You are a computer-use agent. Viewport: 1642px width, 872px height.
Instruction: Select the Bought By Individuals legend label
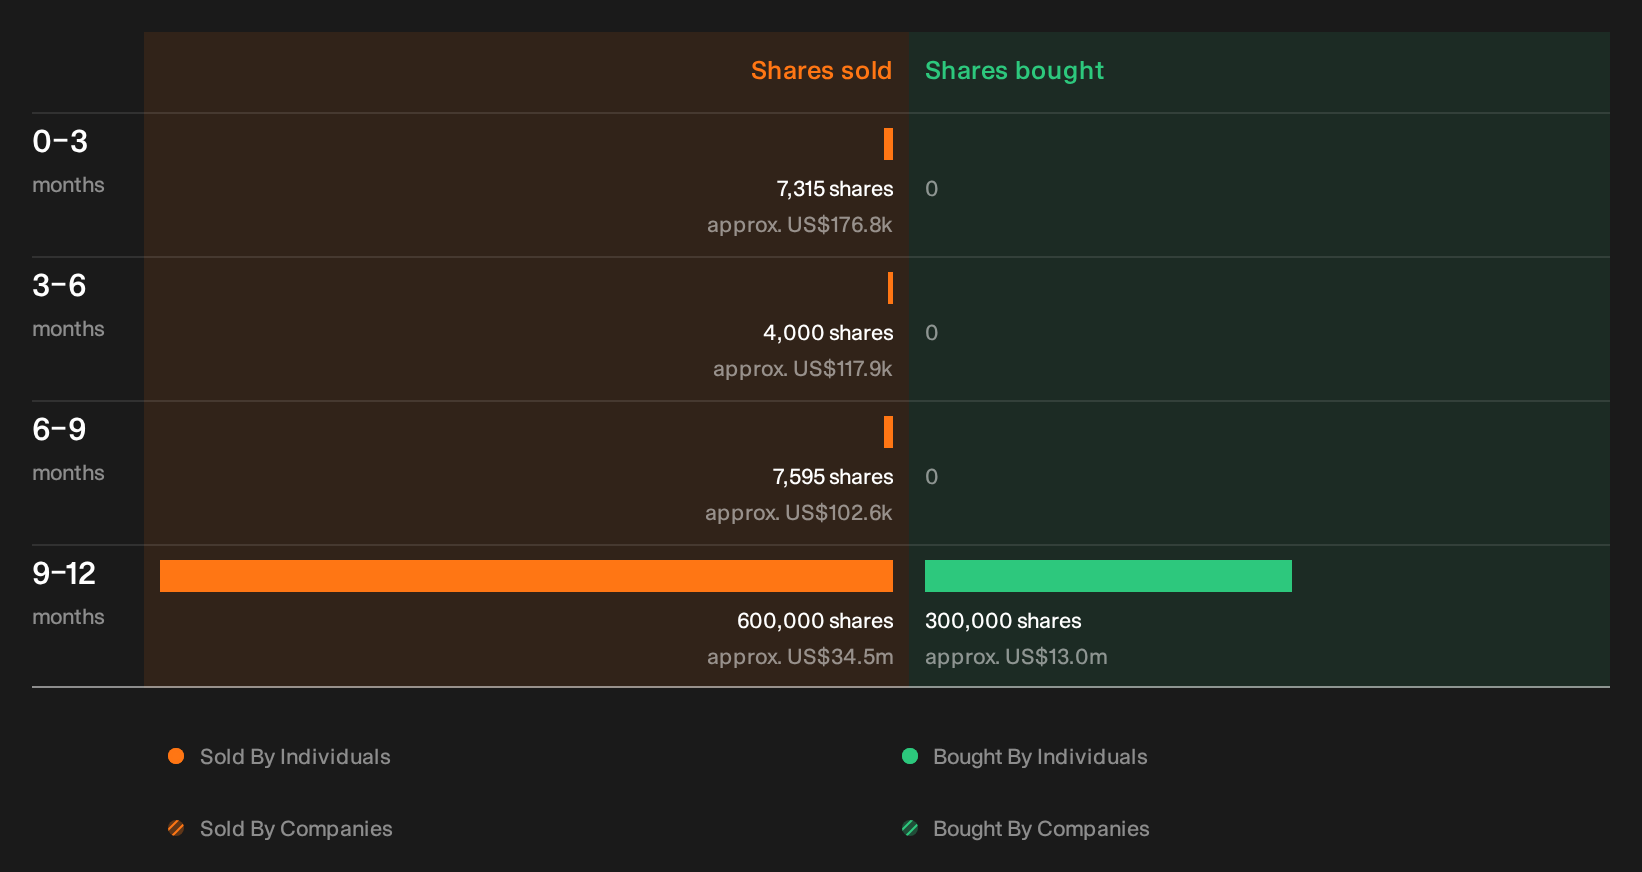point(1040,757)
